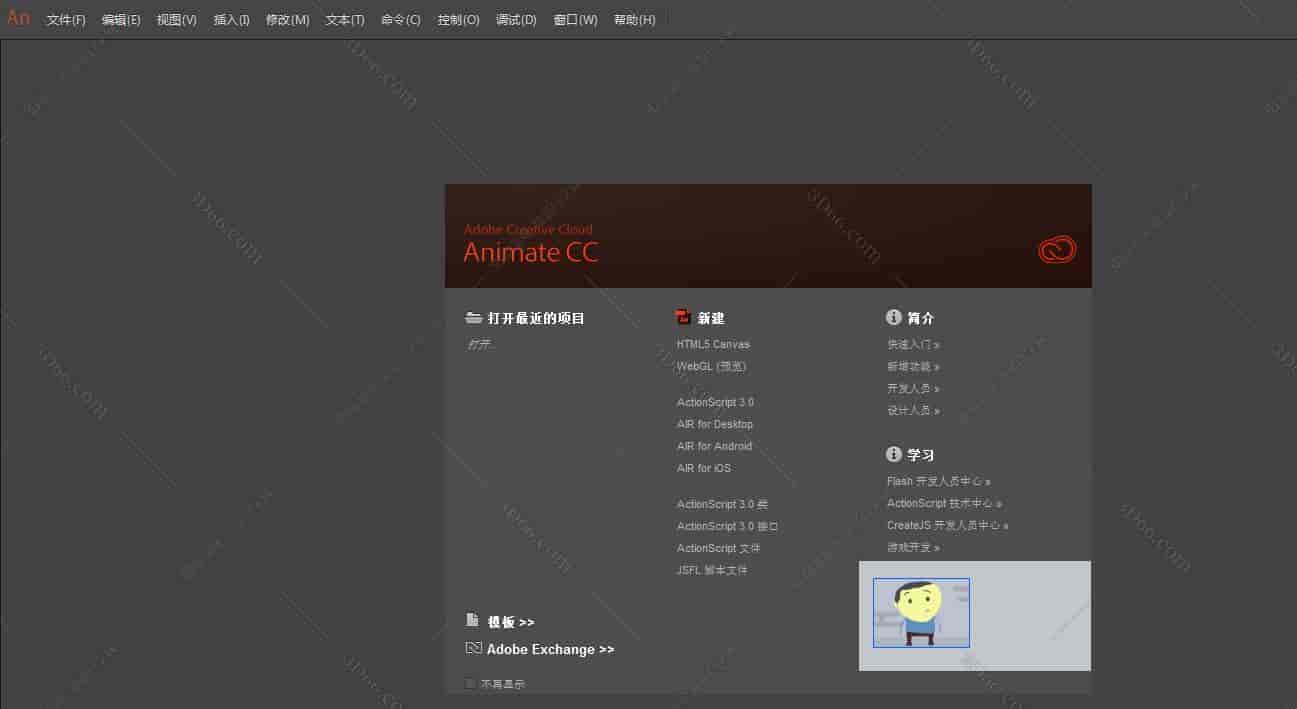Image resolution: width=1297 pixels, height=709 pixels.
Task: Click the An application icon in the menu bar
Action: pyautogui.click(x=17, y=18)
